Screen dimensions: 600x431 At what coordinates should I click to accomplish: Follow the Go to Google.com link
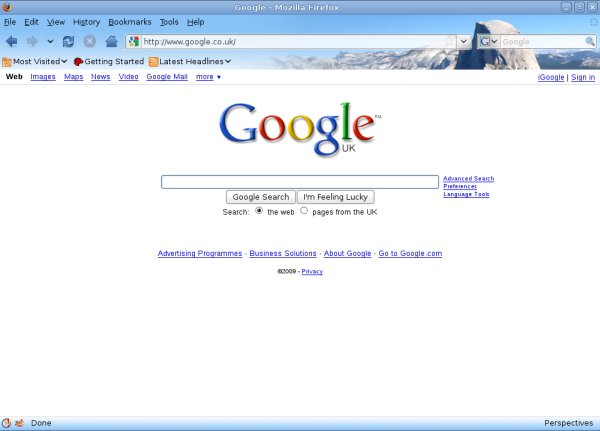[x=410, y=253]
